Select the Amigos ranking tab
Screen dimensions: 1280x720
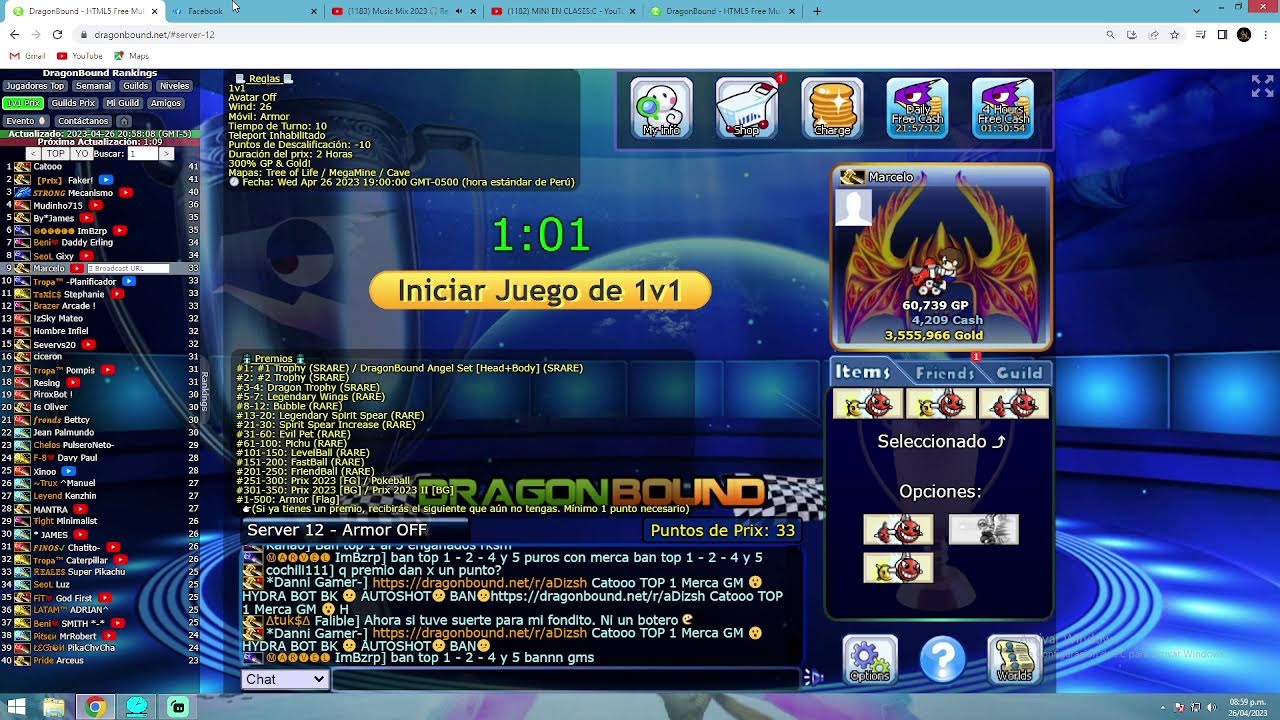click(x=166, y=103)
